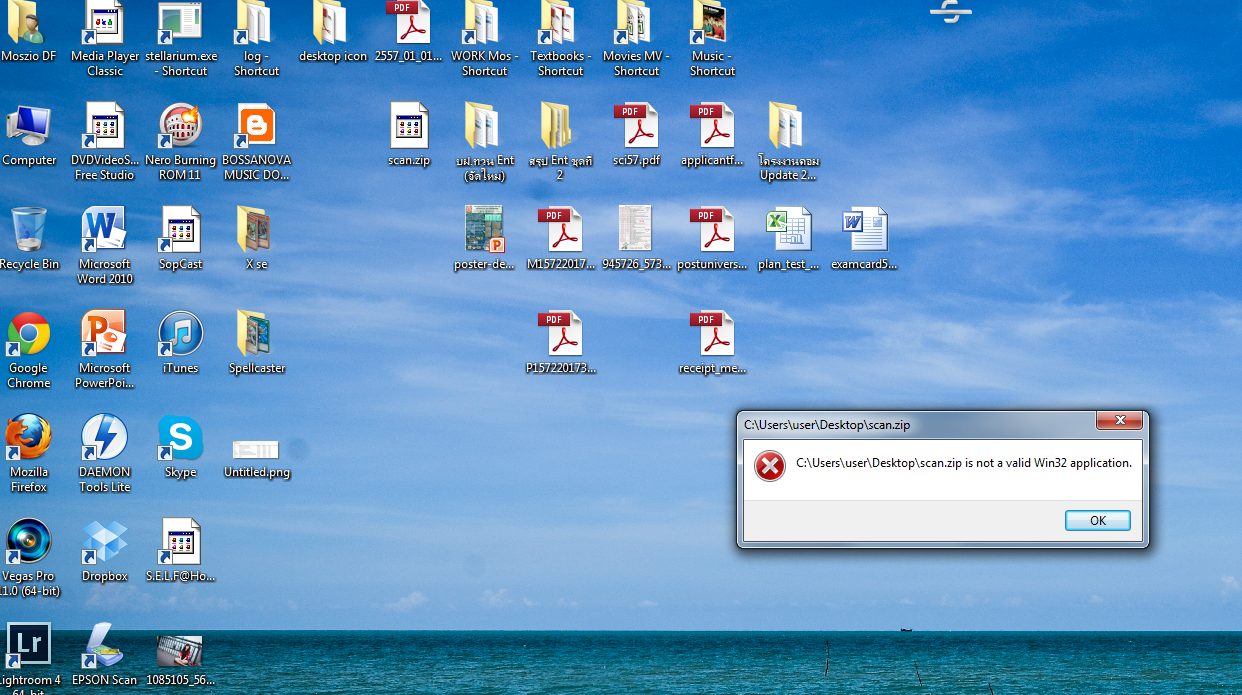Click OK in the error dialog
1242x695 pixels.
tap(1097, 520)
